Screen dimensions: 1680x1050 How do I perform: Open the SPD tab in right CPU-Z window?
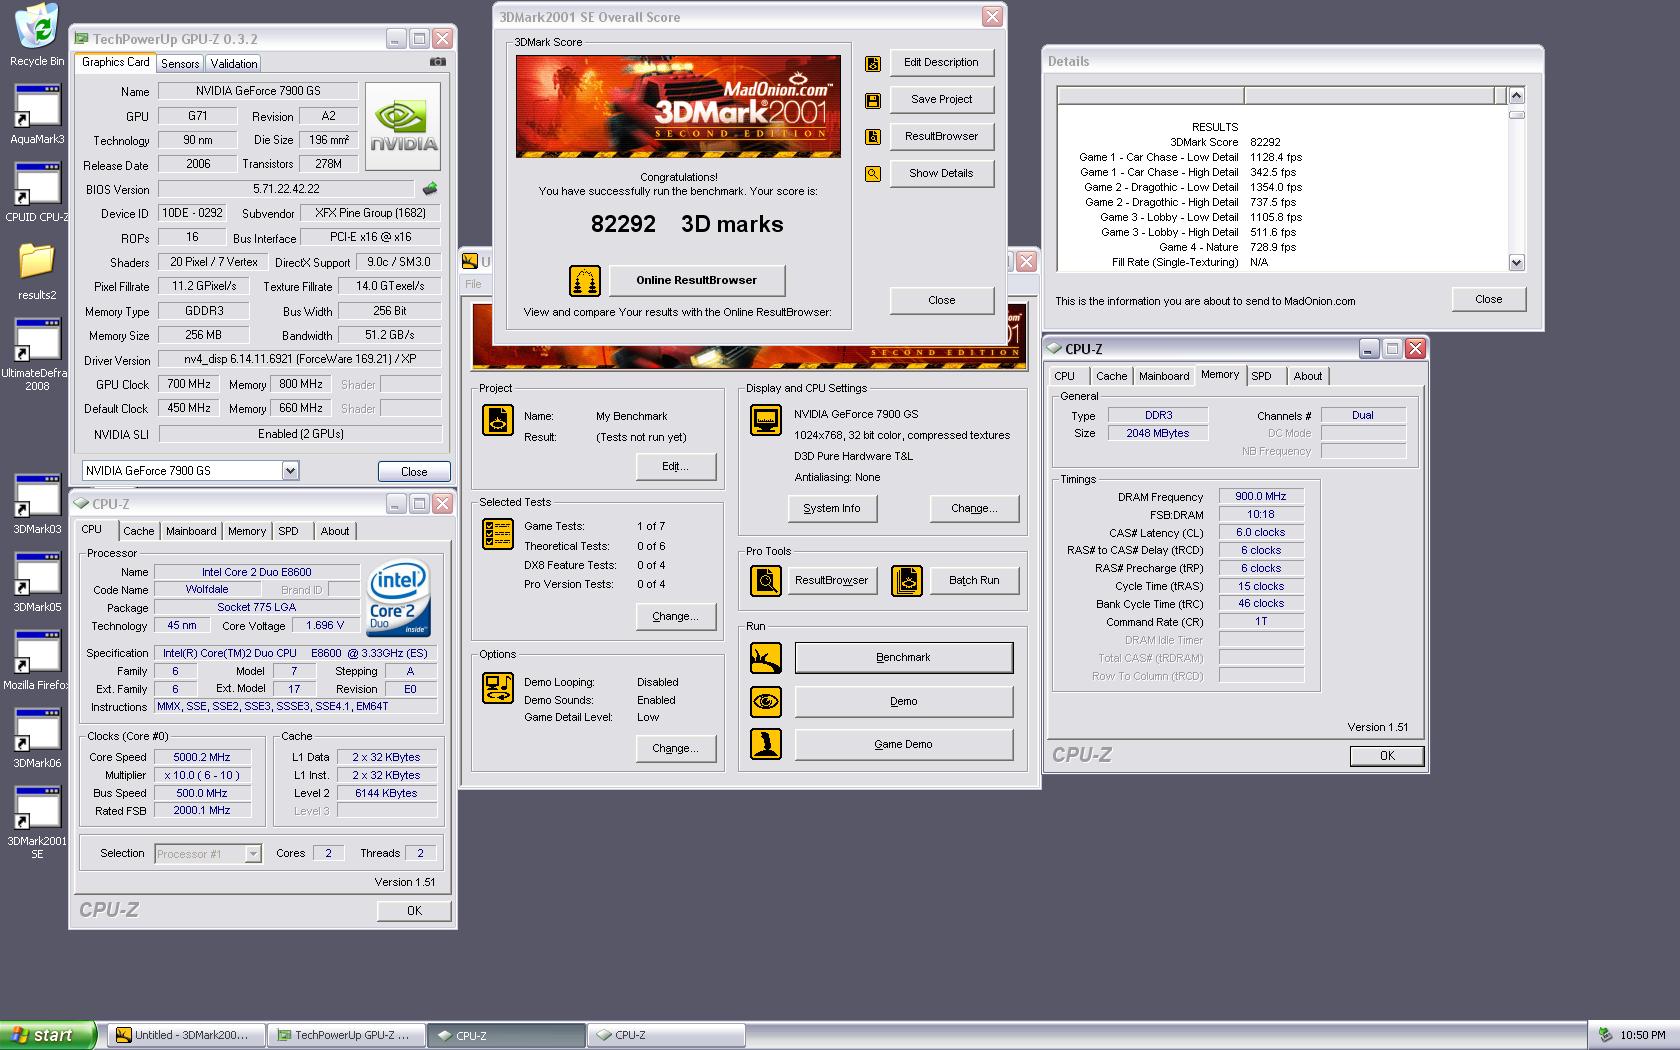pos(1262,376)
